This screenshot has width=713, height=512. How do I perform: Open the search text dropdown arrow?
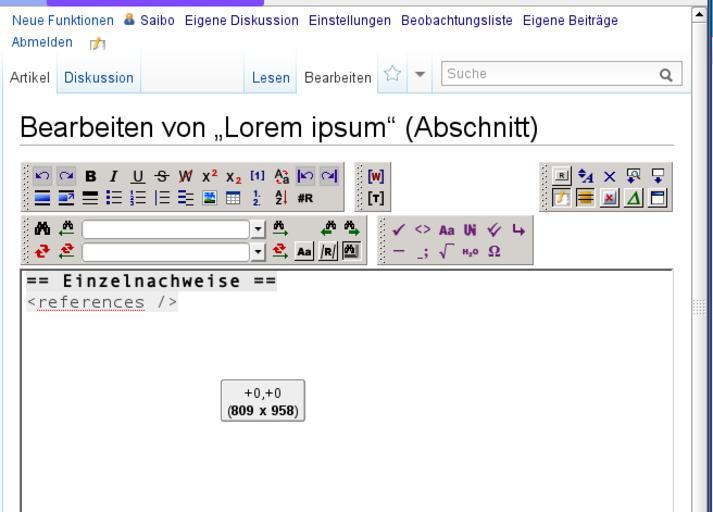point(257,229)
